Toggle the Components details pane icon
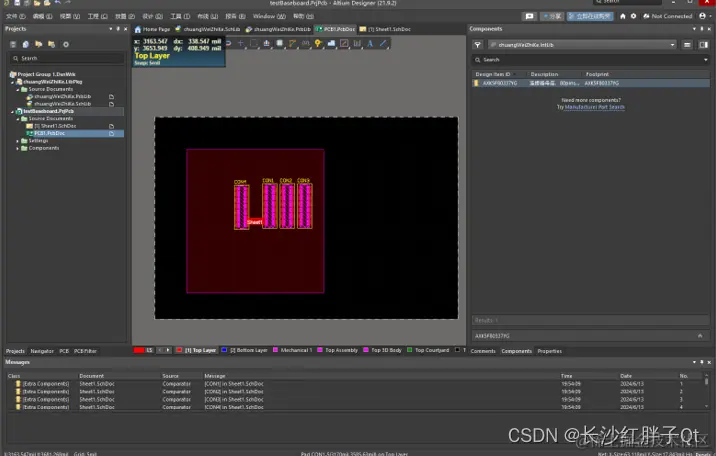This screenshot has height=456, width=716. tap(704, 45)
